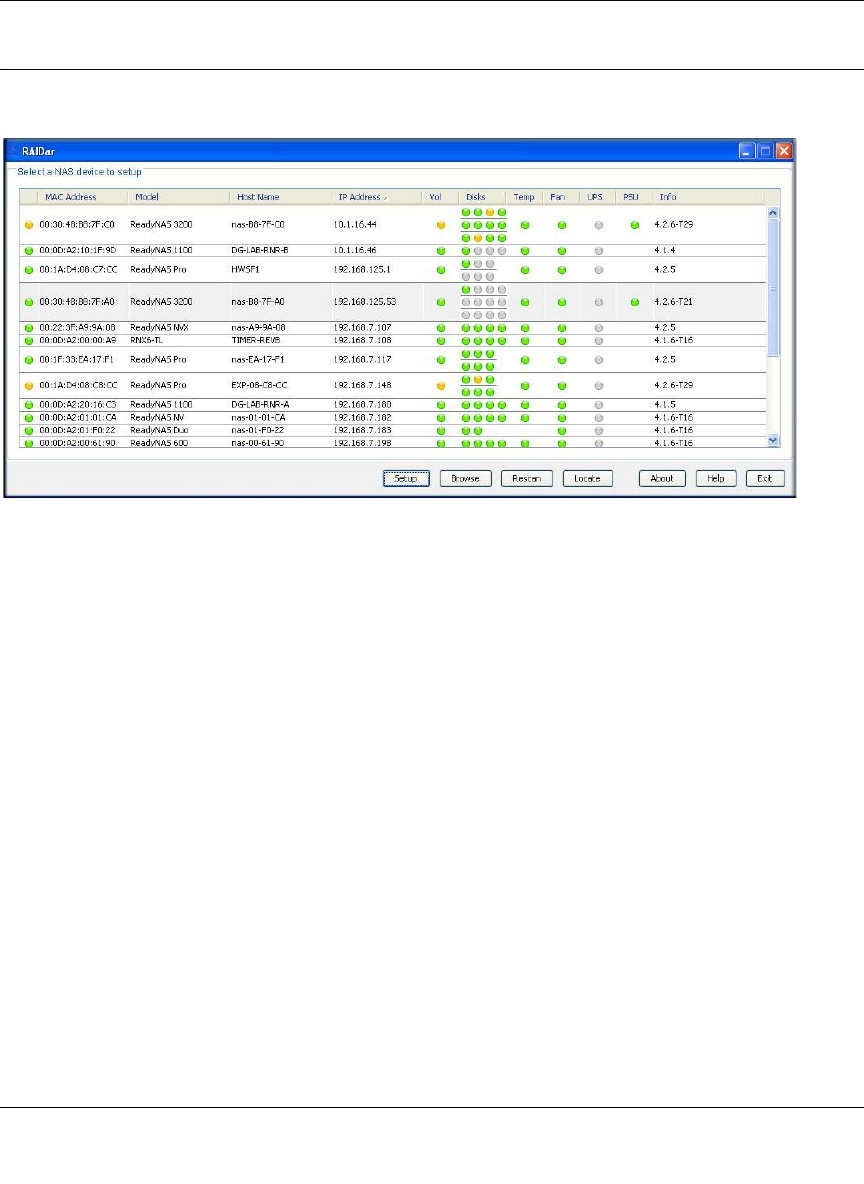Click orange status LED for 00:30:48:B8:7F:C0
Screen dimensions: 864x1184
(29, 225)
